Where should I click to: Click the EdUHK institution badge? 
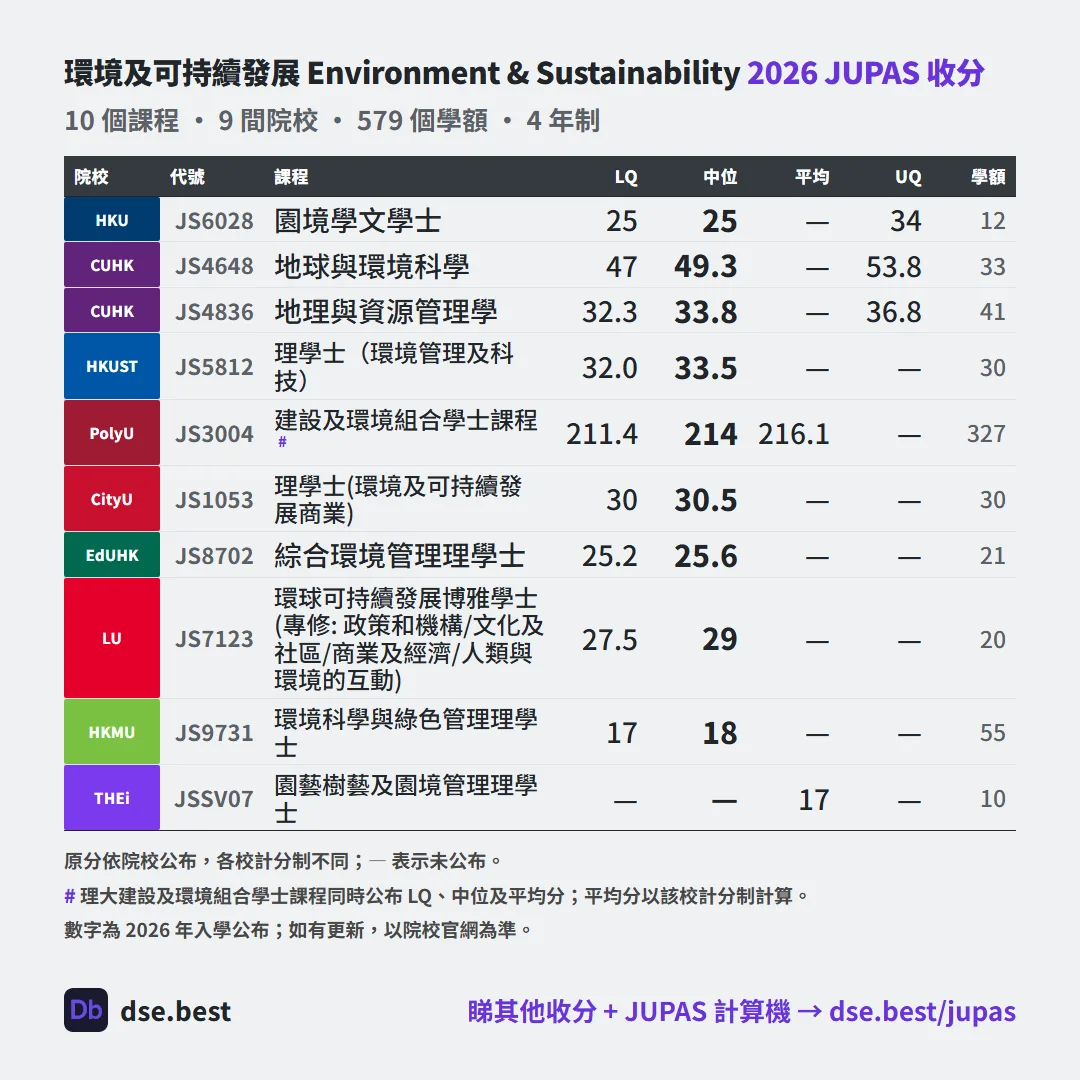point(112,555)
